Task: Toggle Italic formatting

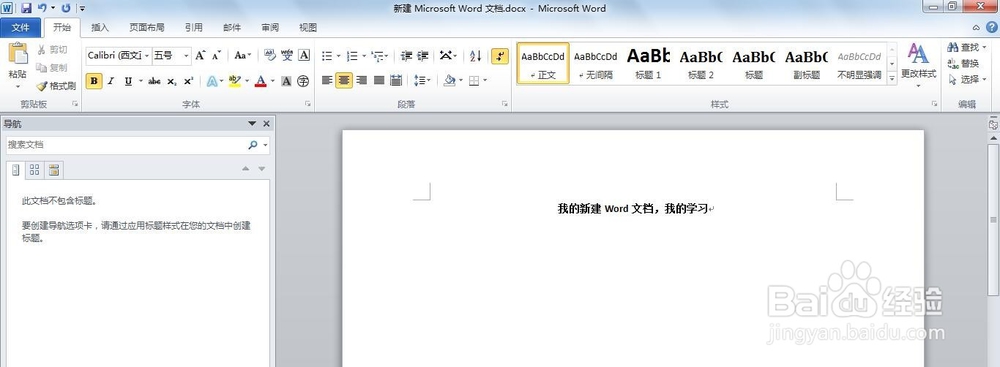Action: (x=111, y=81)
